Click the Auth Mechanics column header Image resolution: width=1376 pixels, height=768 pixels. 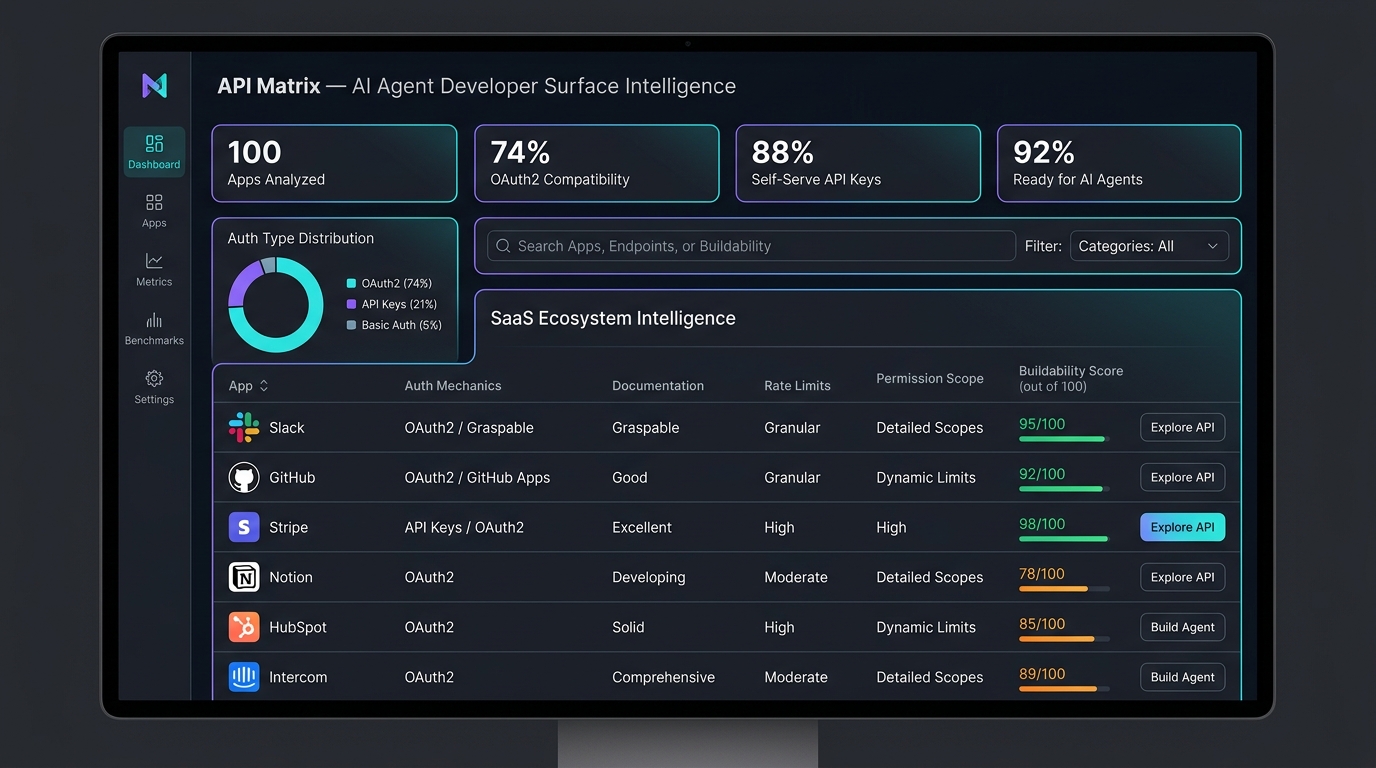click(453, 386)
